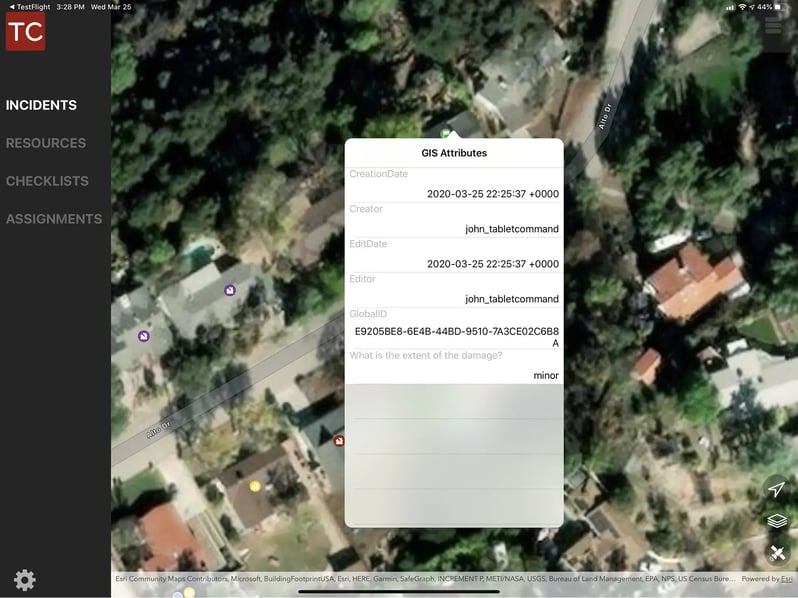Tap the satellite icon button
The height and width of the screenshot is (598, 798).
coord(777,553)
